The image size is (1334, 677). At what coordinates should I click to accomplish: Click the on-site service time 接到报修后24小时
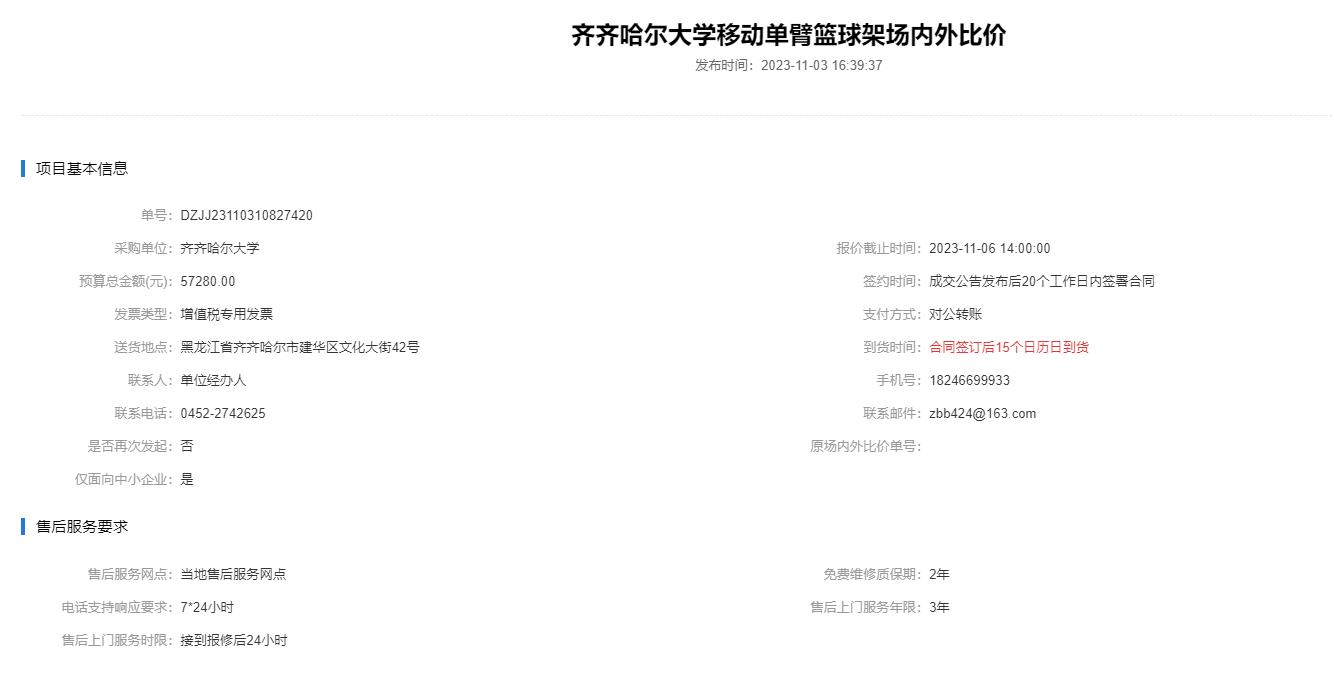click(x=233, y=640)
